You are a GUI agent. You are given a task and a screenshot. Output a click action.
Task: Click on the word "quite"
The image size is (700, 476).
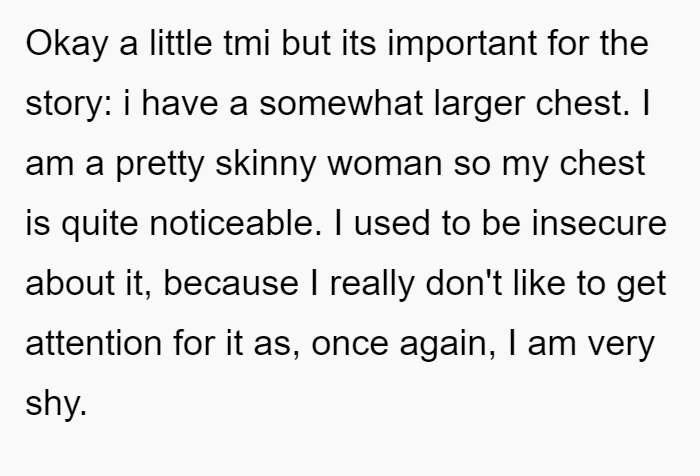[100, 225]
